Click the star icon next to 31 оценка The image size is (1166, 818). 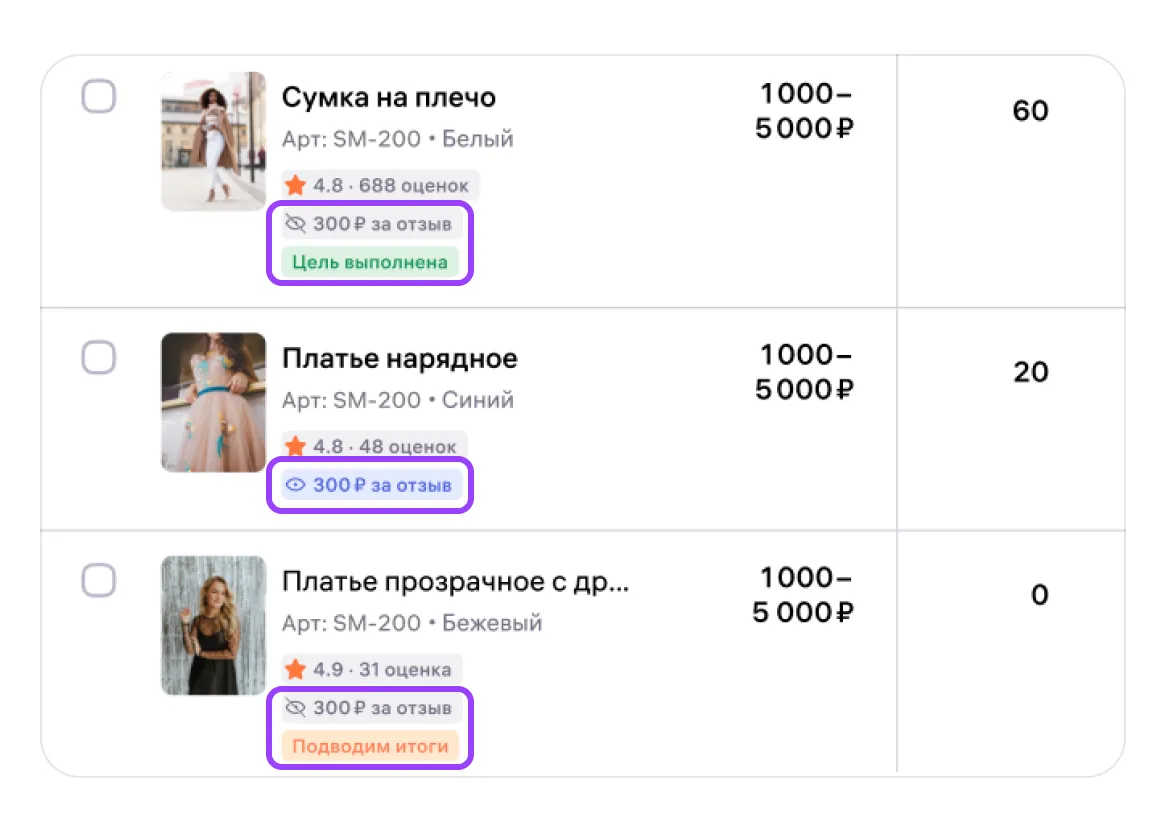(x=295, y=669)
